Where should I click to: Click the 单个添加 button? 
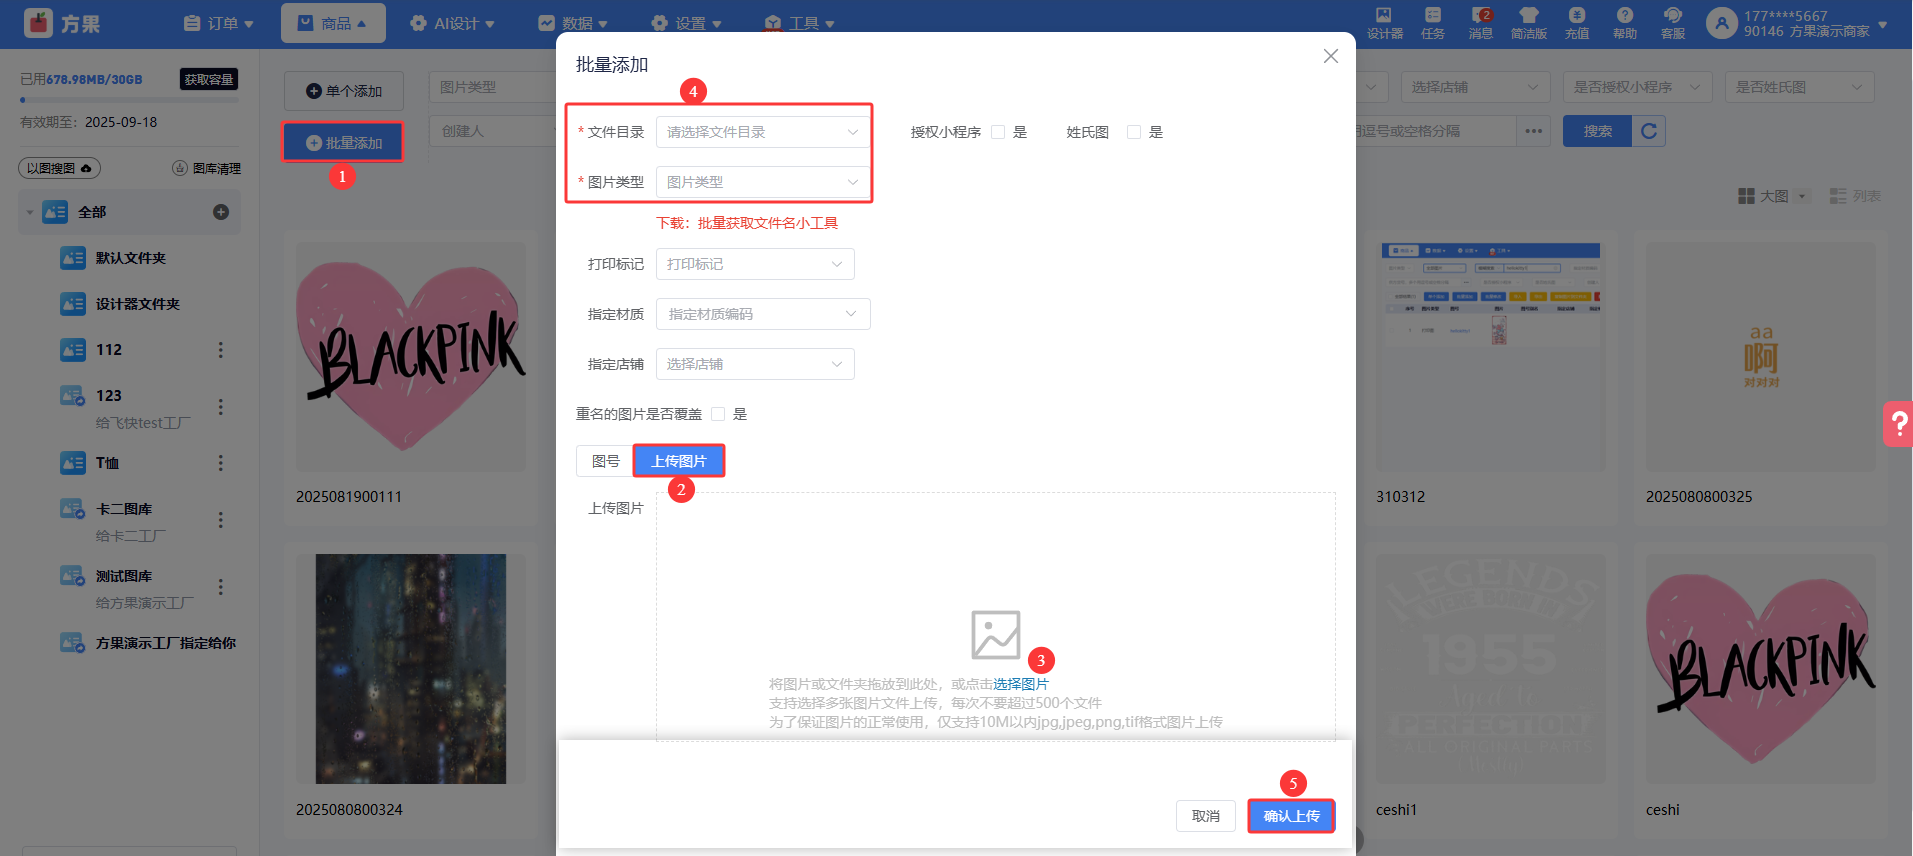point(344,91)
